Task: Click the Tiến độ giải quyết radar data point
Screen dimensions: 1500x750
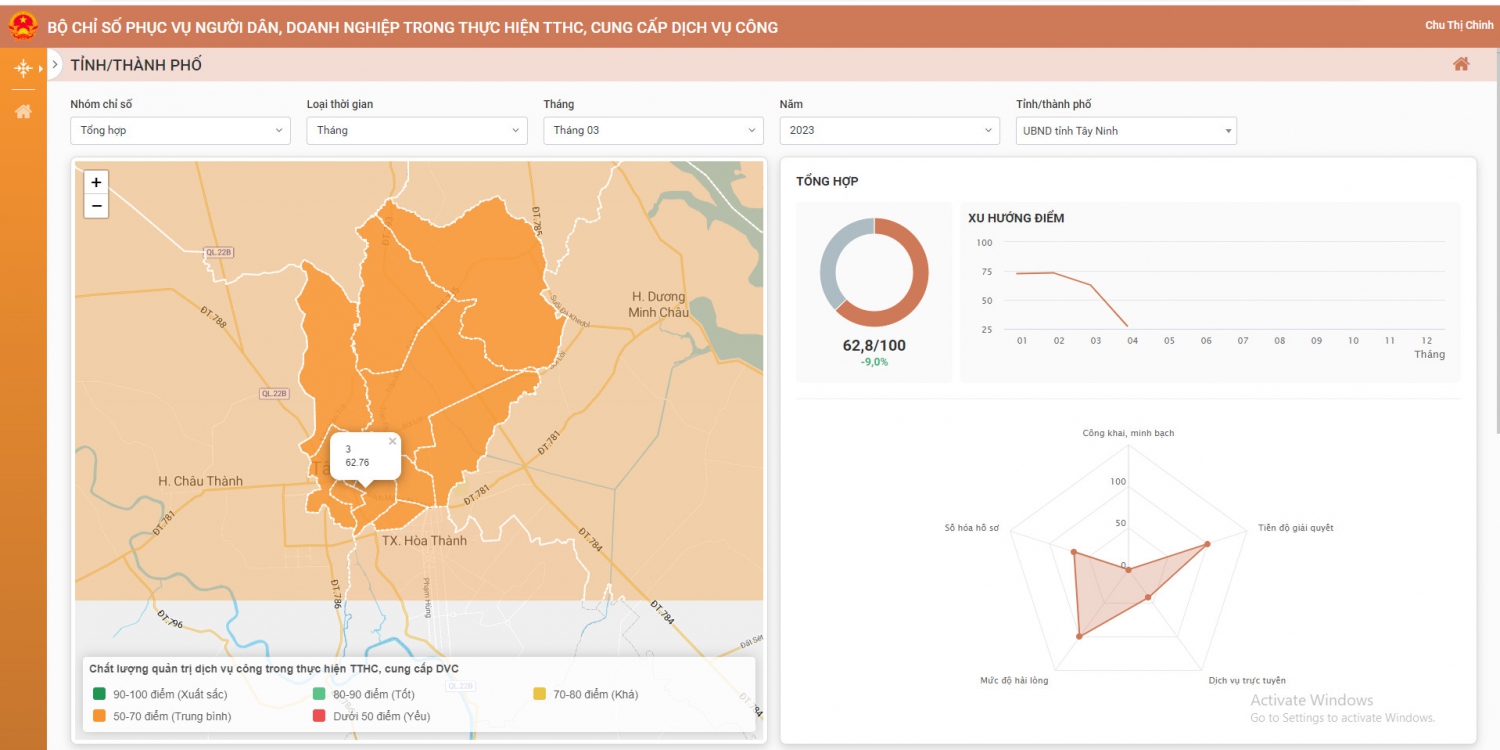Action: point(1207,544)
